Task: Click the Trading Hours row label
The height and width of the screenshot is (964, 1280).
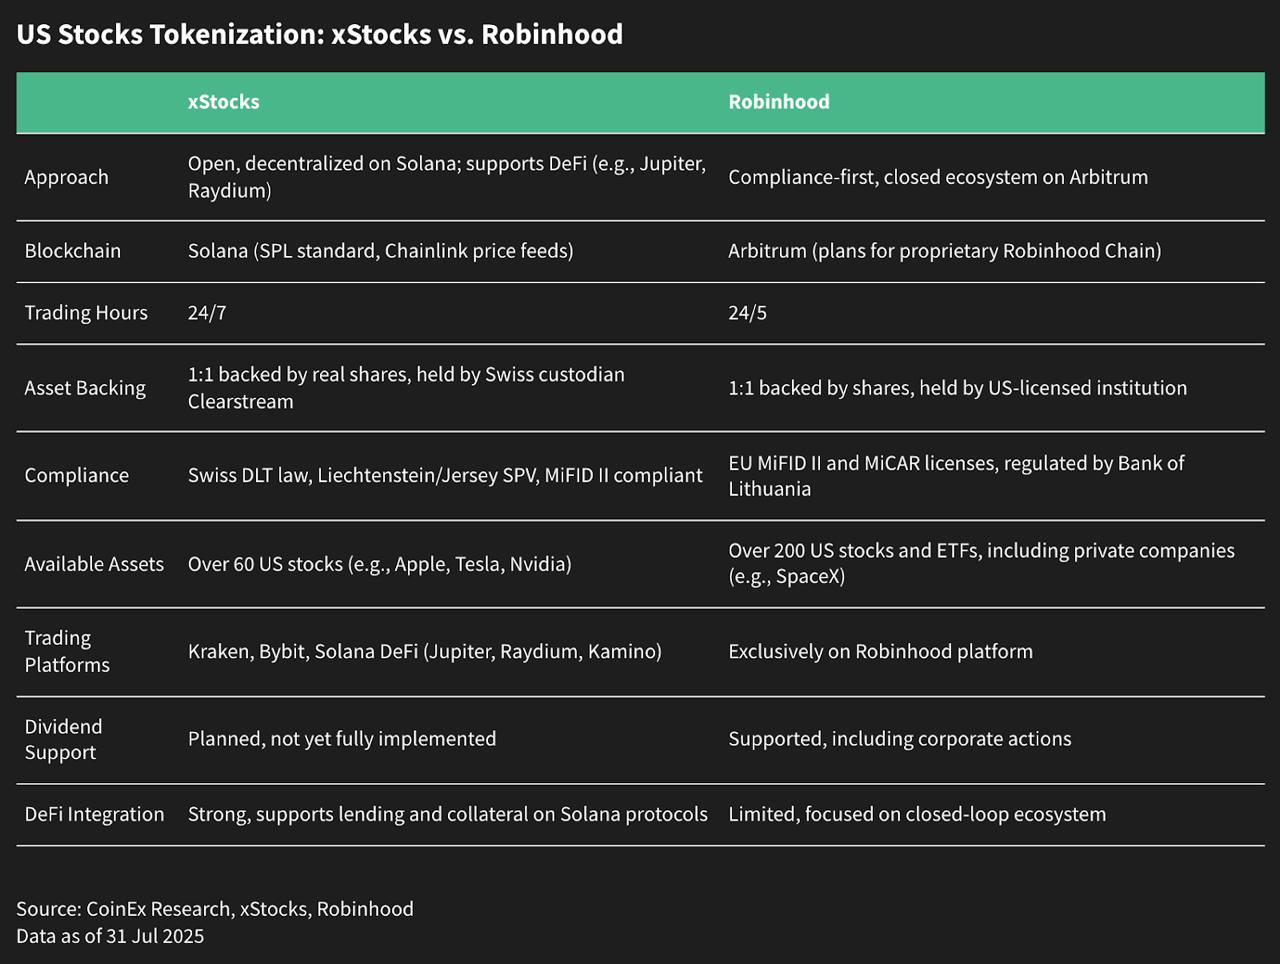Action: tap(86, 313)
